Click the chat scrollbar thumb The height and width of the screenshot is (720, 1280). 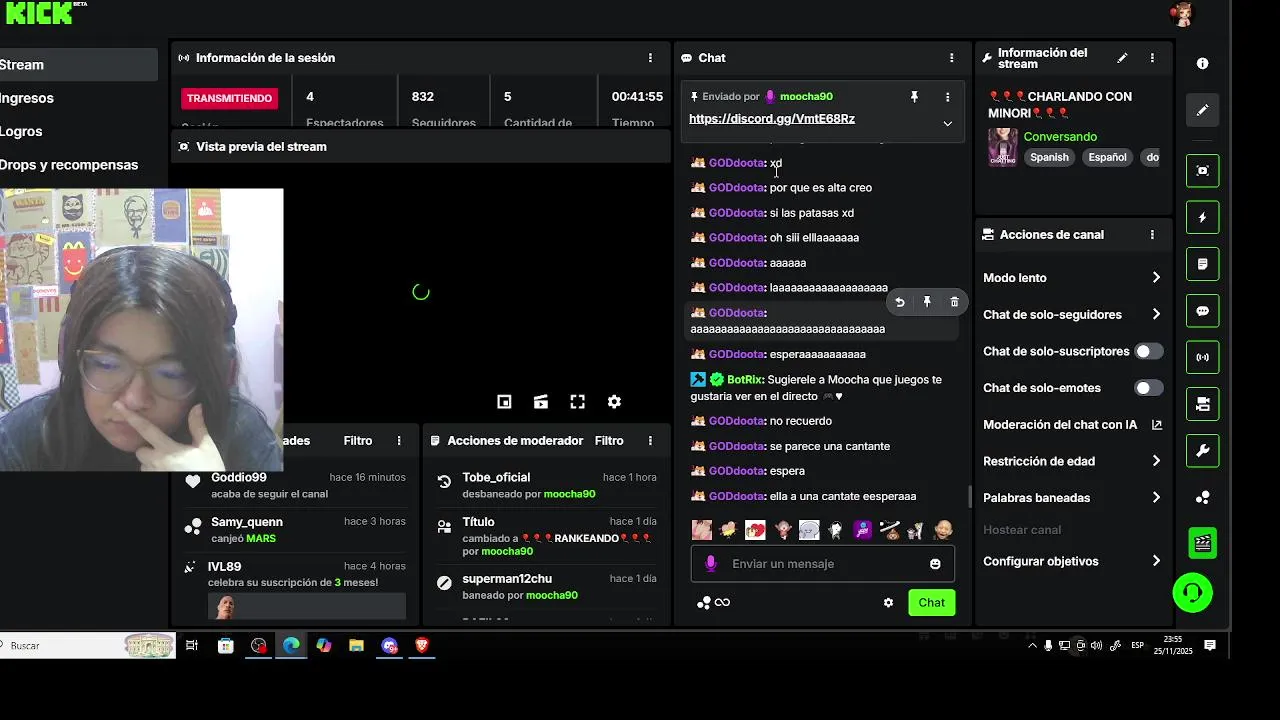[x=968, y=496]
